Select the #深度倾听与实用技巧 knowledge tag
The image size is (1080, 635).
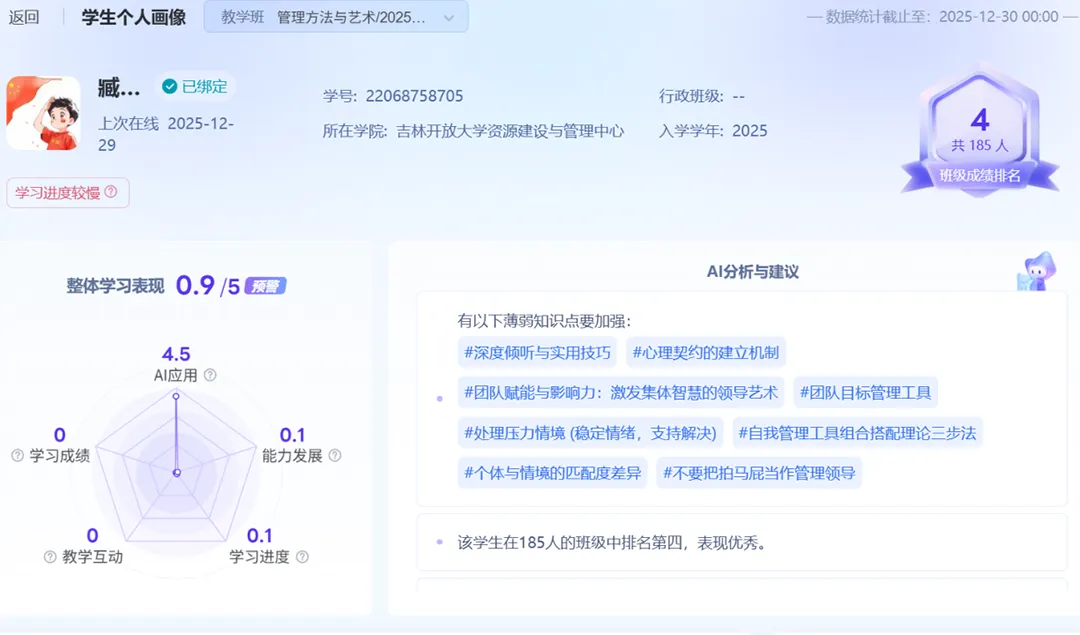coord(537,352)
